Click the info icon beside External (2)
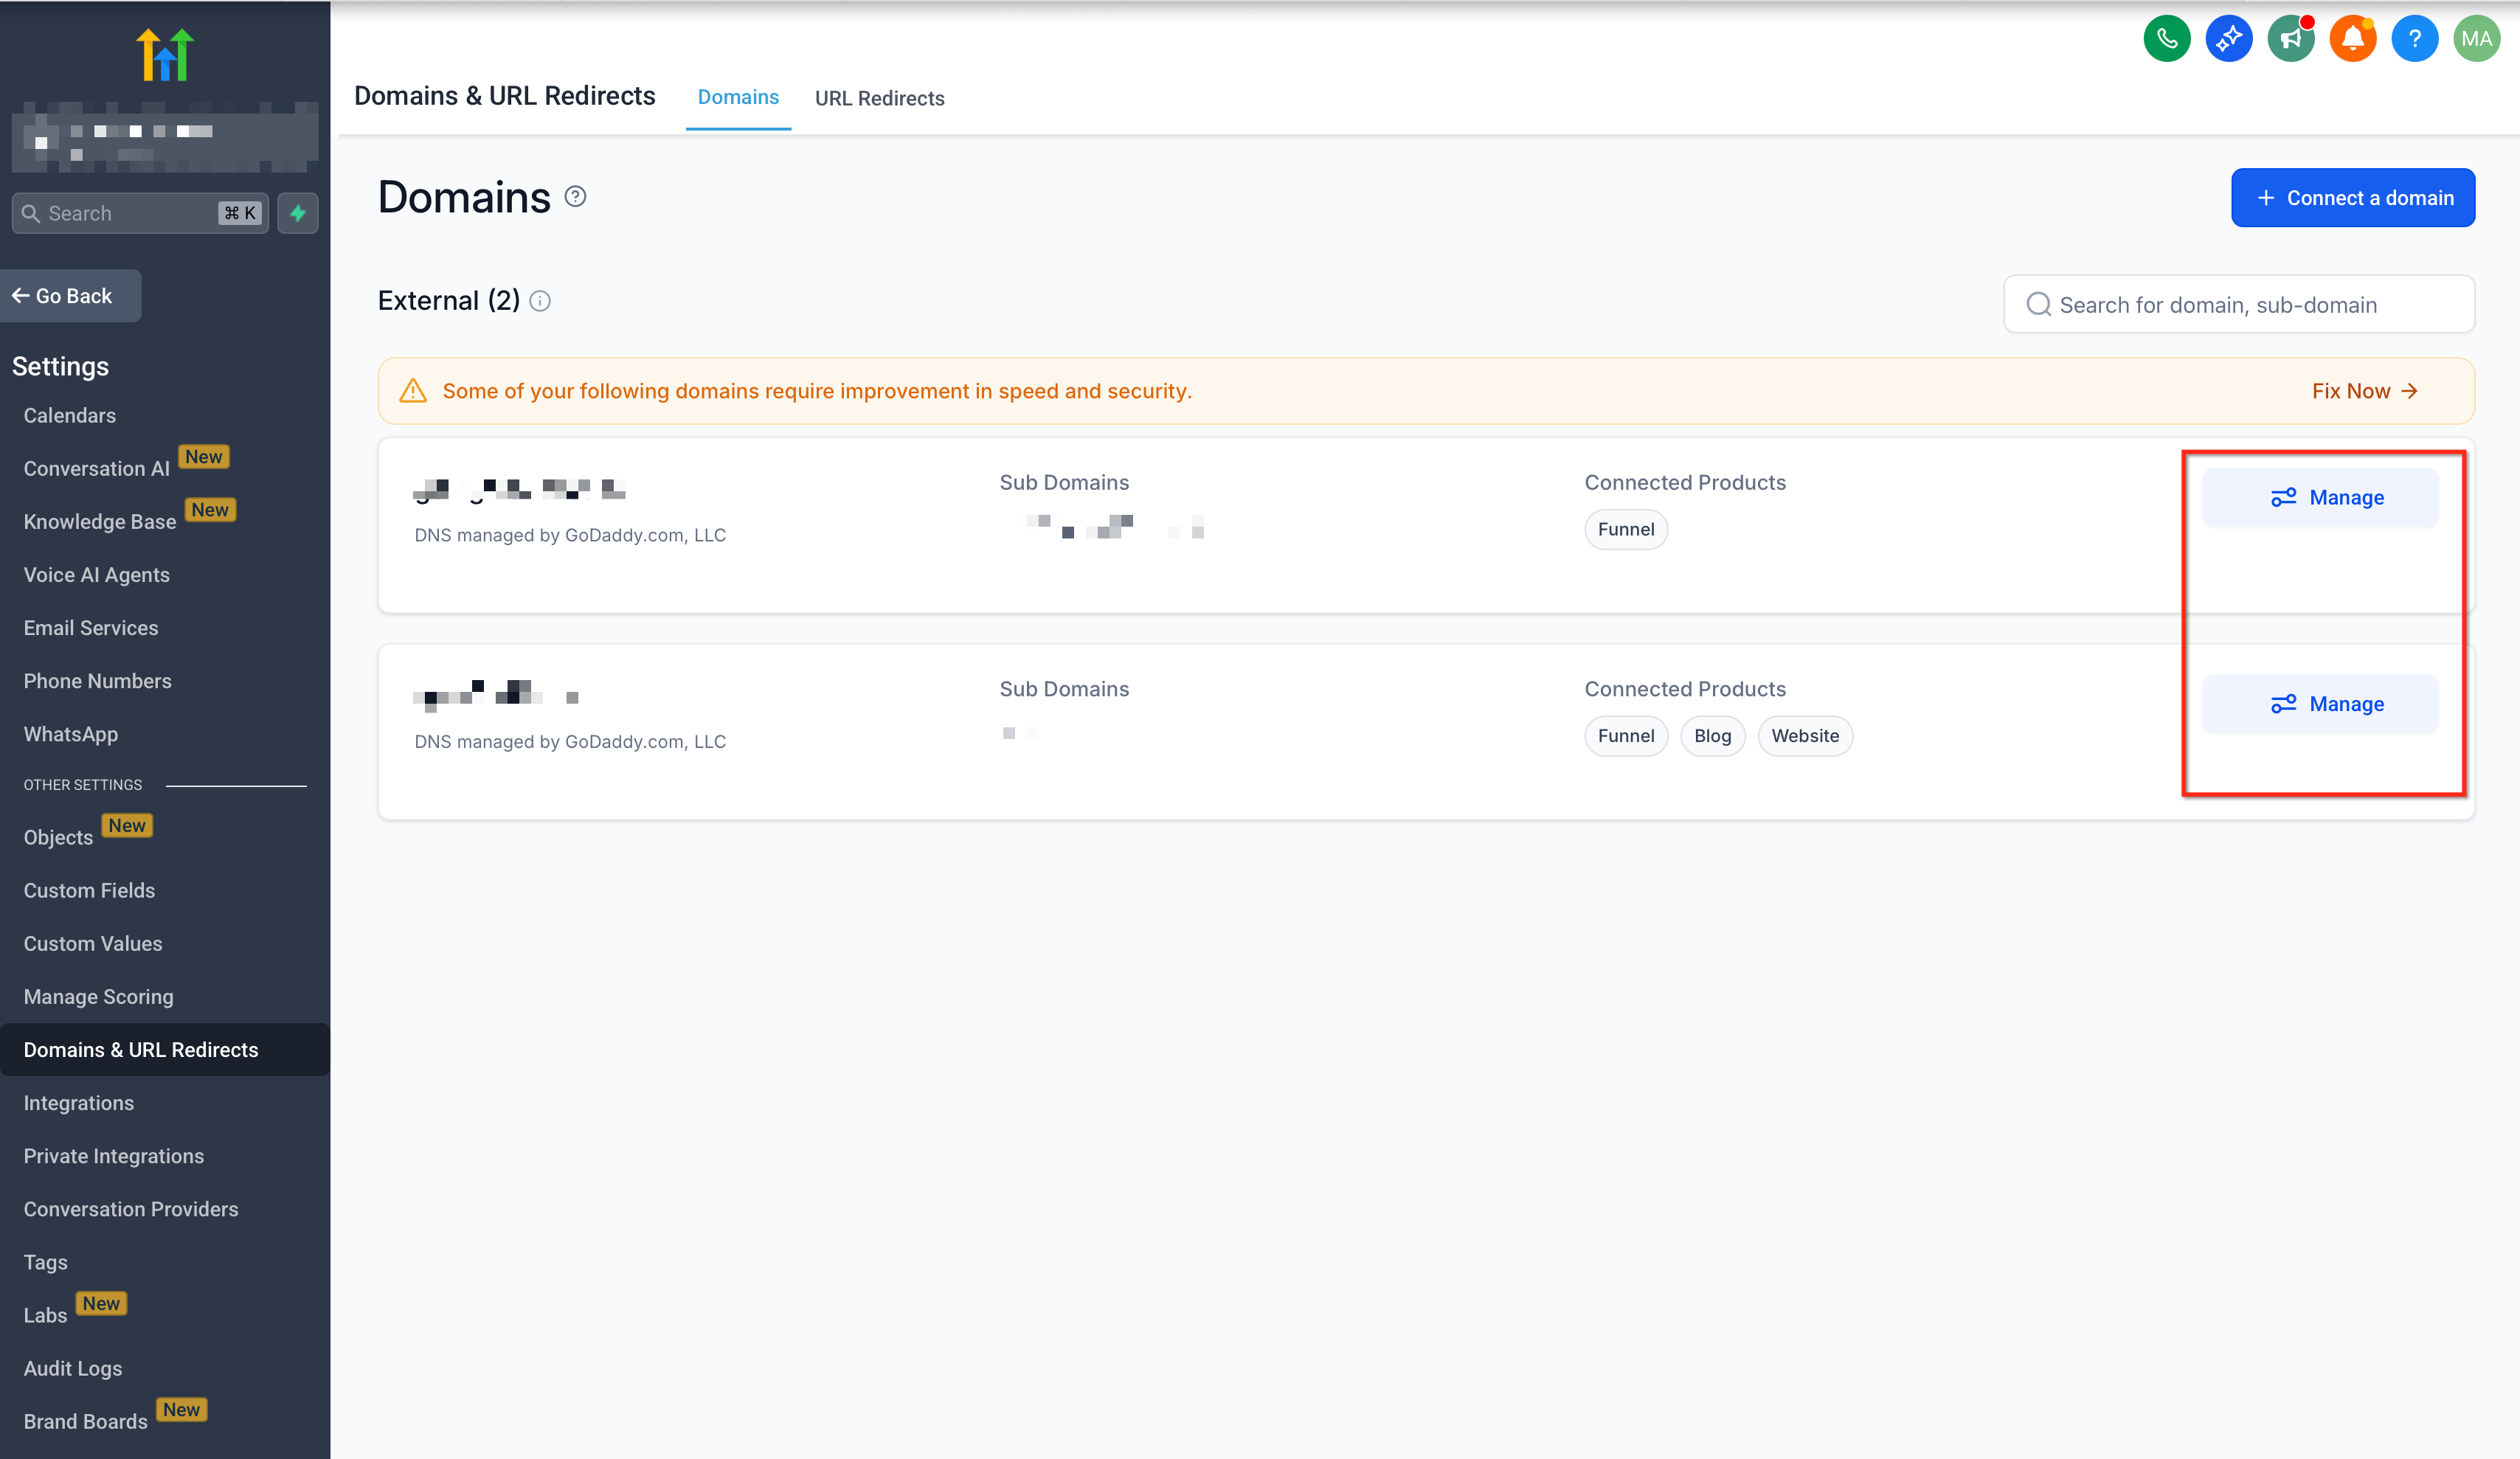This screenshot has height=1459, width=2520. click(540, 301)
